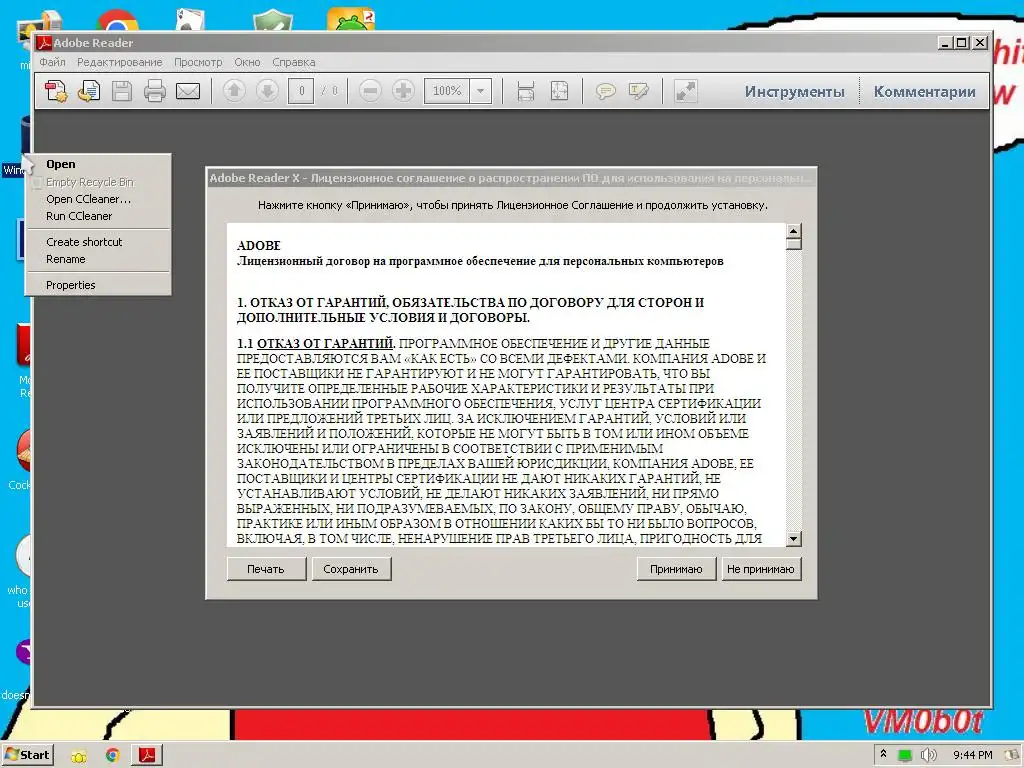Choose Rename in context menu
This screenshot has height=768, width=1024.
tap(99, 259)
